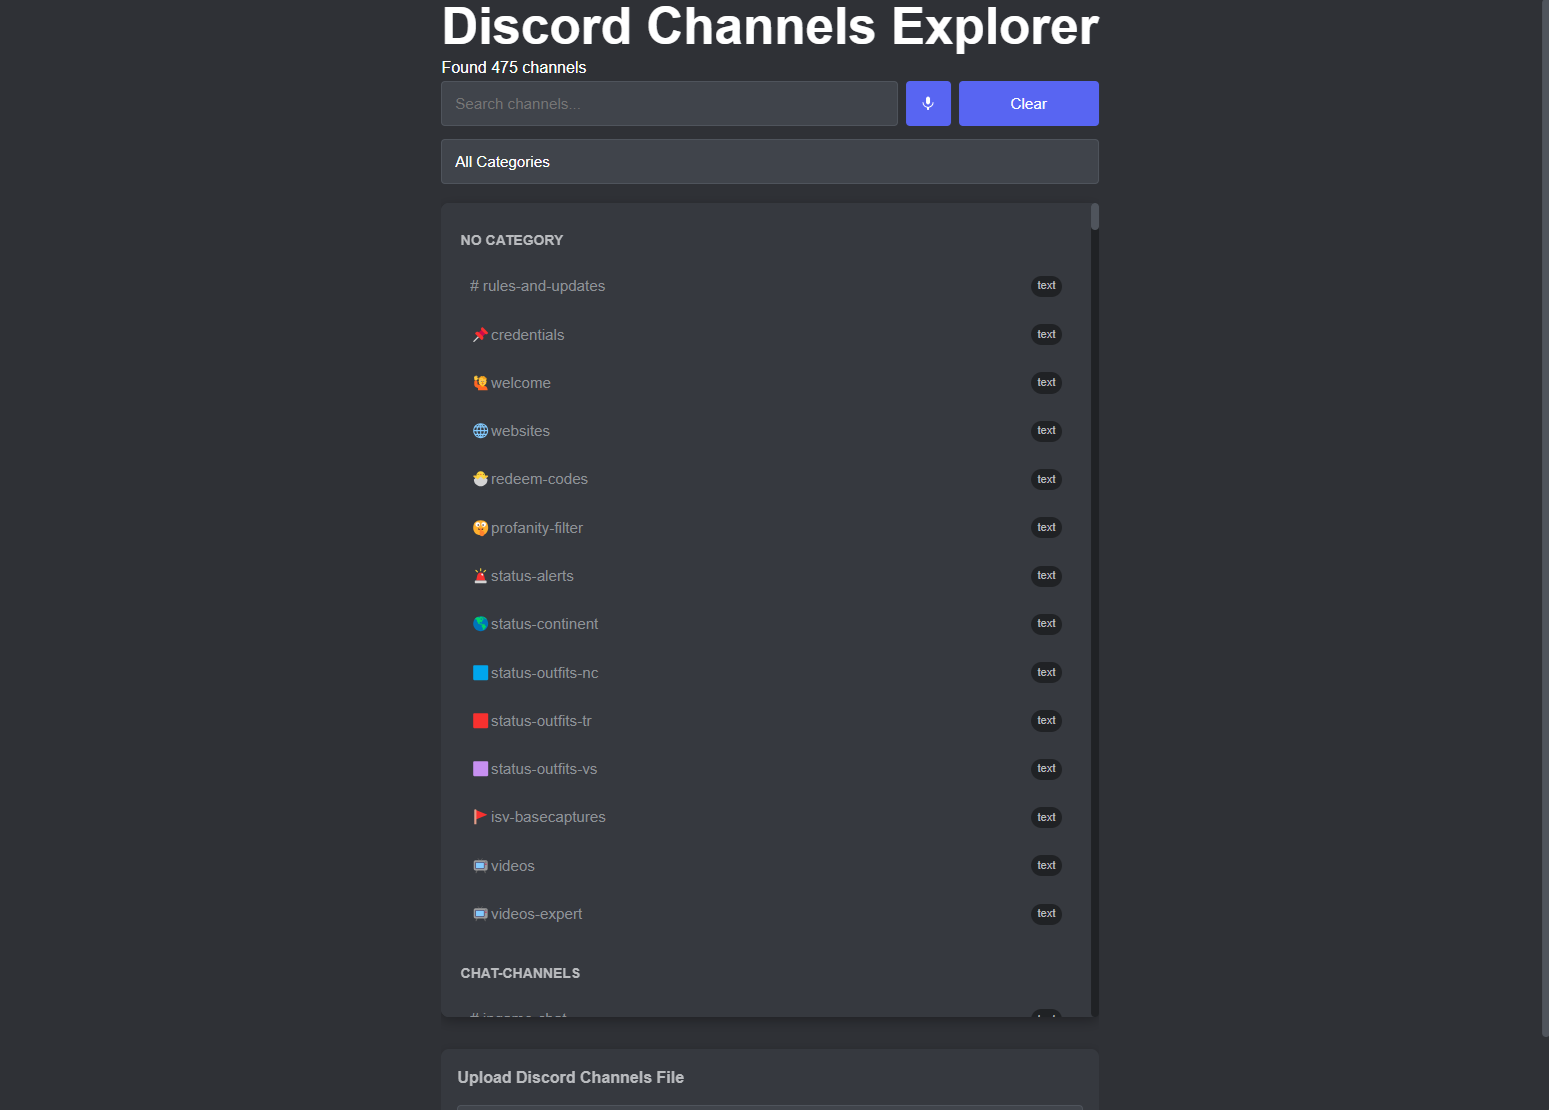Image resolution: width=1549 pixels, height=1110 pixels.
Task: Click the red flag icon next to isv-basecaptures
Action: pos(480,816)
